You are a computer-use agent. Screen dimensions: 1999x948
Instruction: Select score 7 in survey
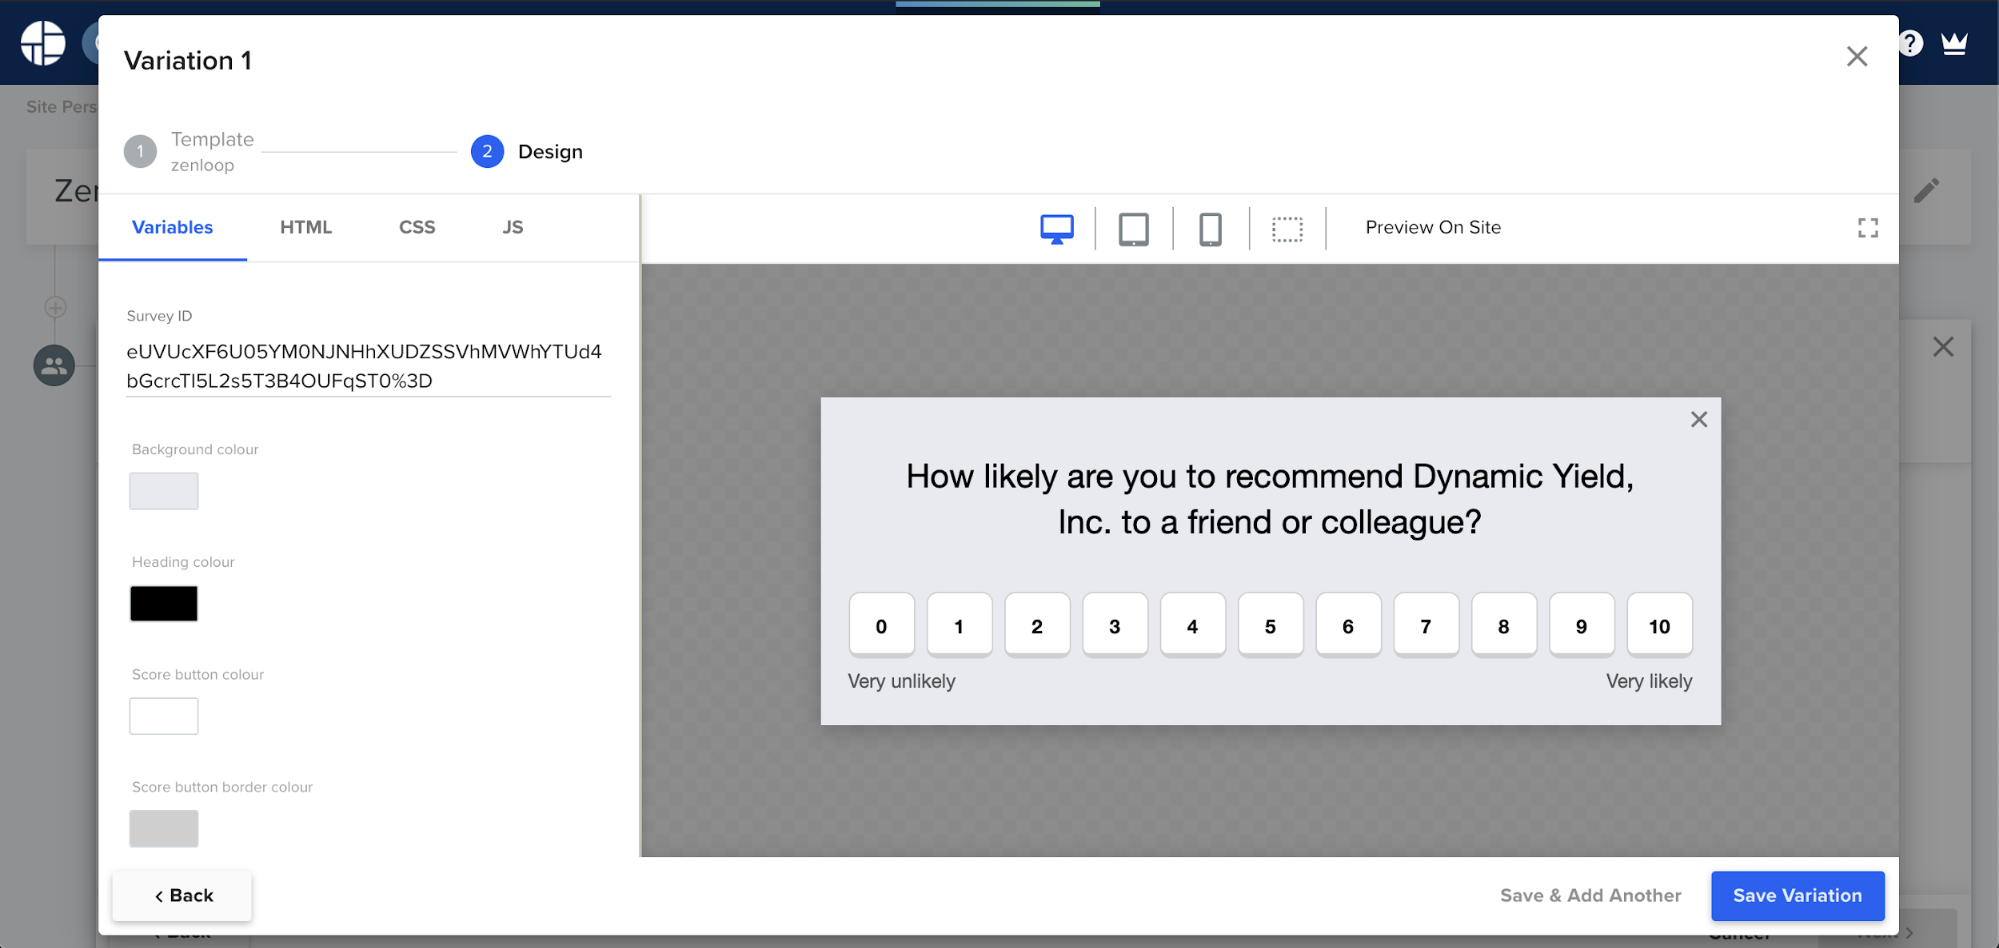point(1426,625)
